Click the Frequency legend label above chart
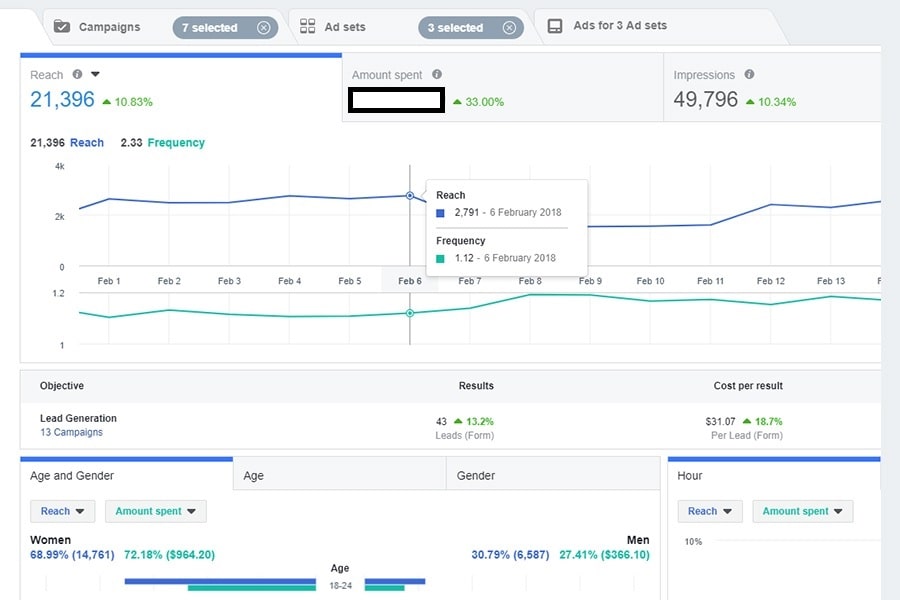This screenshot has height=600, width=900. [x=176, y=142]
